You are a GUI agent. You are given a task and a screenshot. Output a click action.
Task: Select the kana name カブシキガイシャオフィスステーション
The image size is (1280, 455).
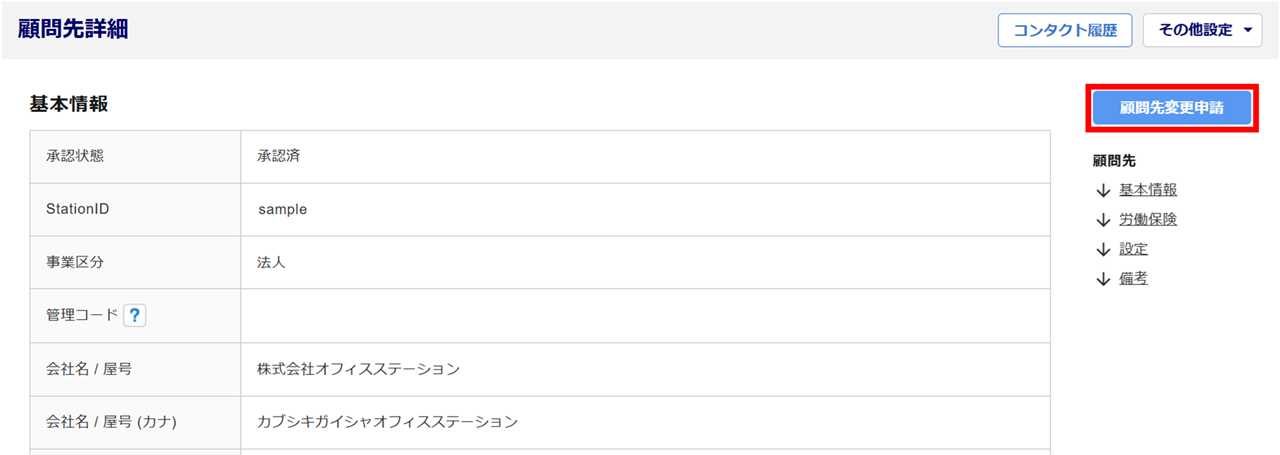[387, 422]
